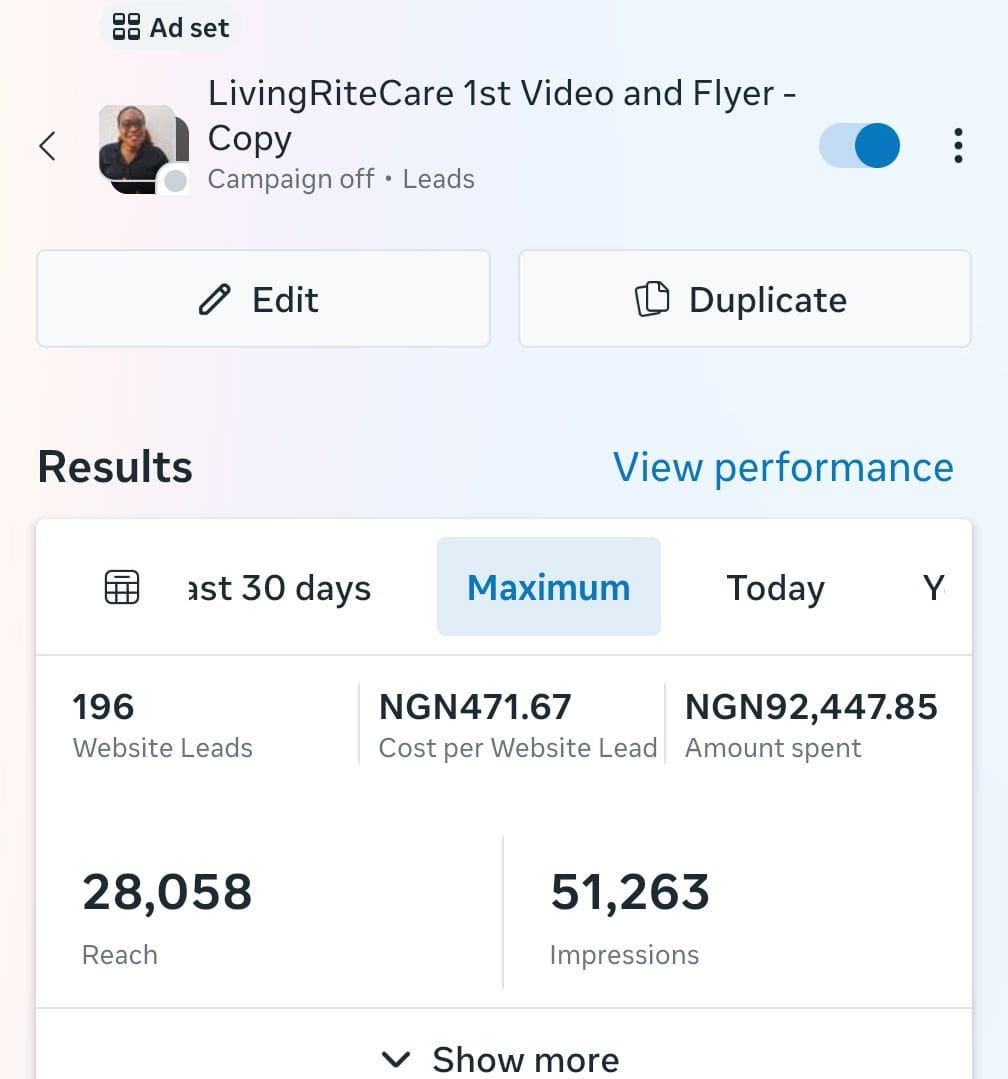
Task: Click the small camera badge on the avatar
Action: click(173, 181)
